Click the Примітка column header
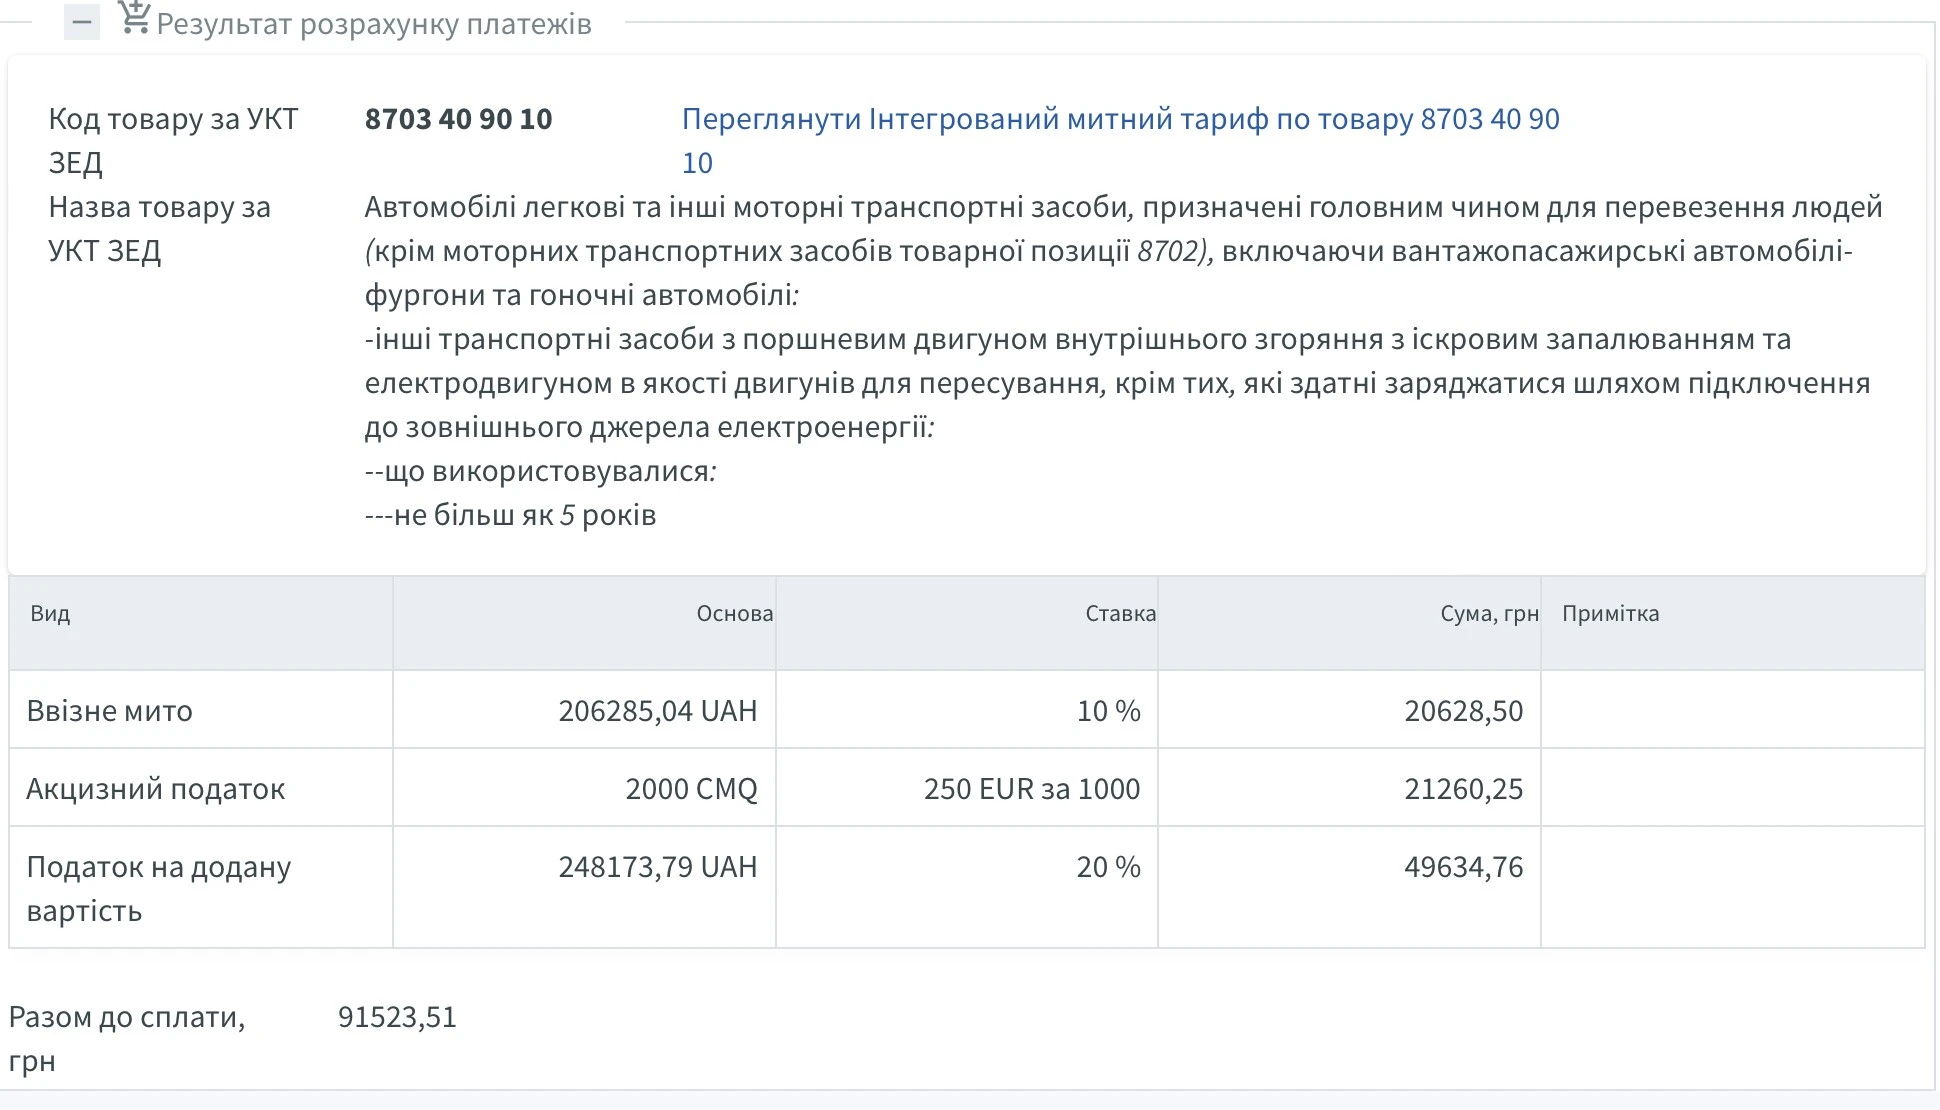This screenshot has height=1110, width=1940. tap(1613, 613)
